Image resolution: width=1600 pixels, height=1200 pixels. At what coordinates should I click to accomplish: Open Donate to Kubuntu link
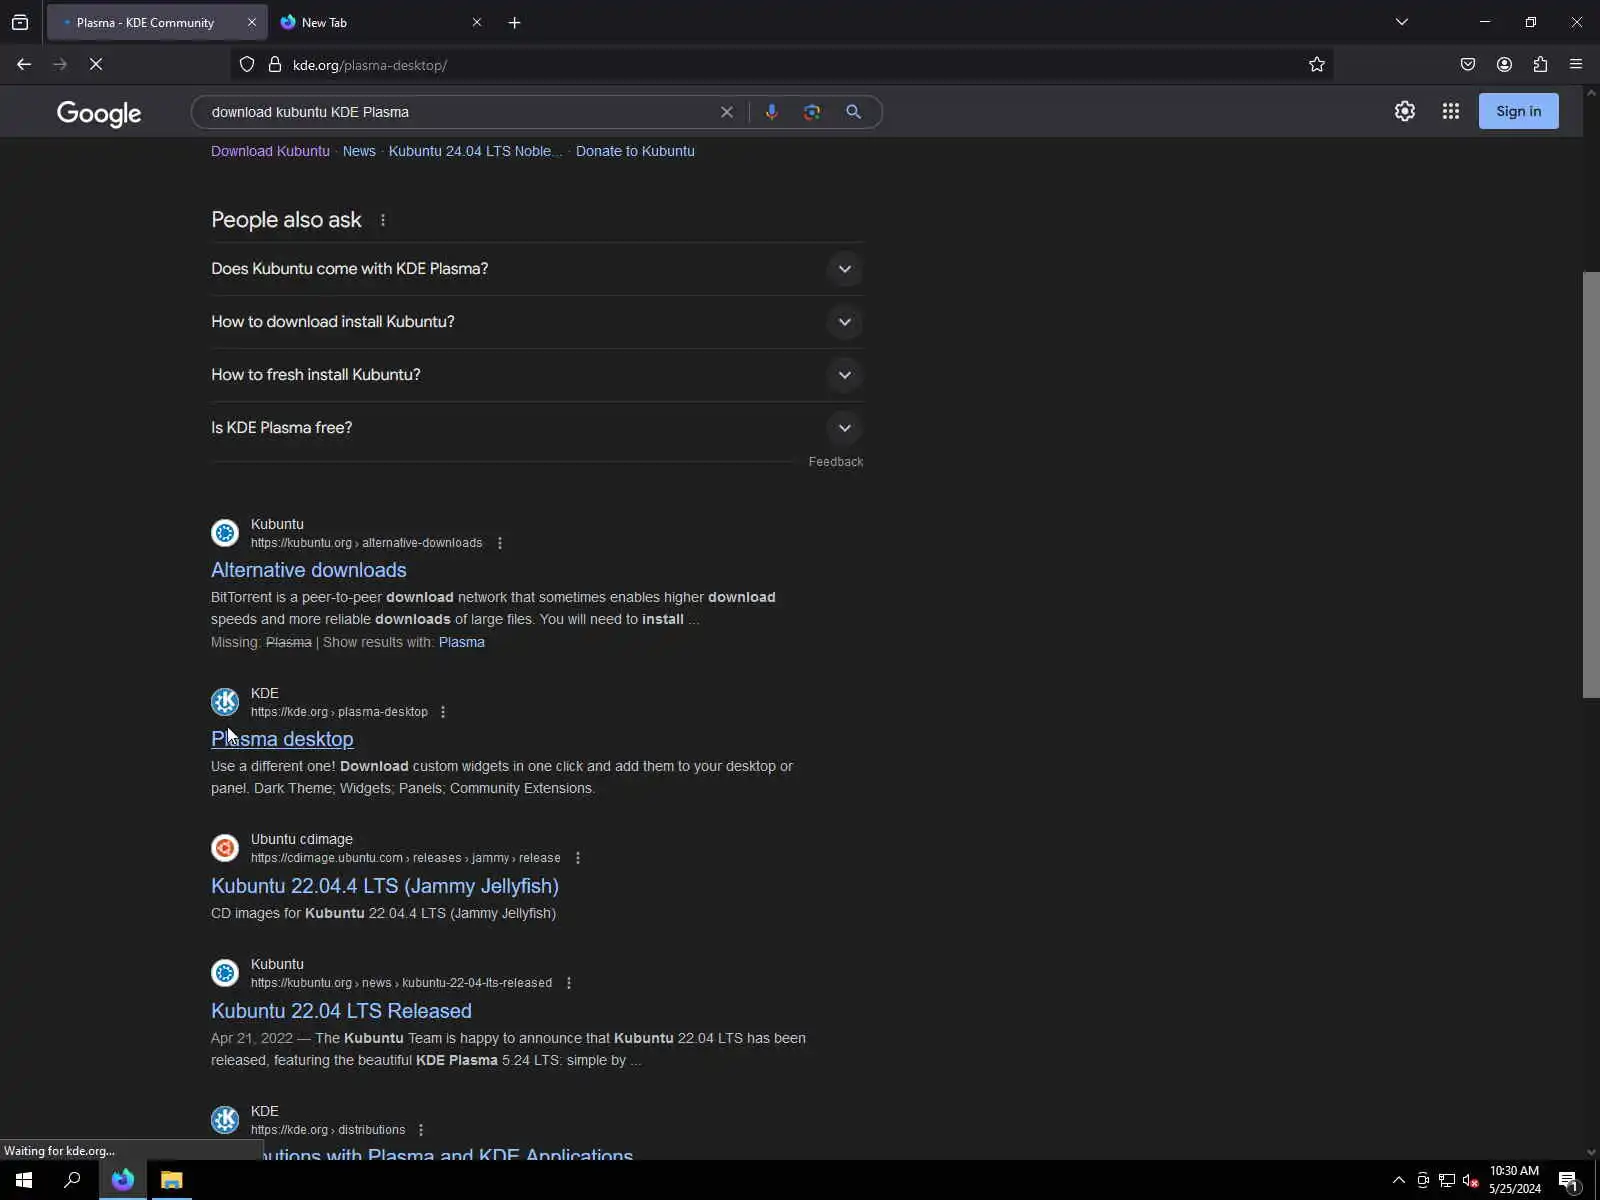tap(635, 151)
